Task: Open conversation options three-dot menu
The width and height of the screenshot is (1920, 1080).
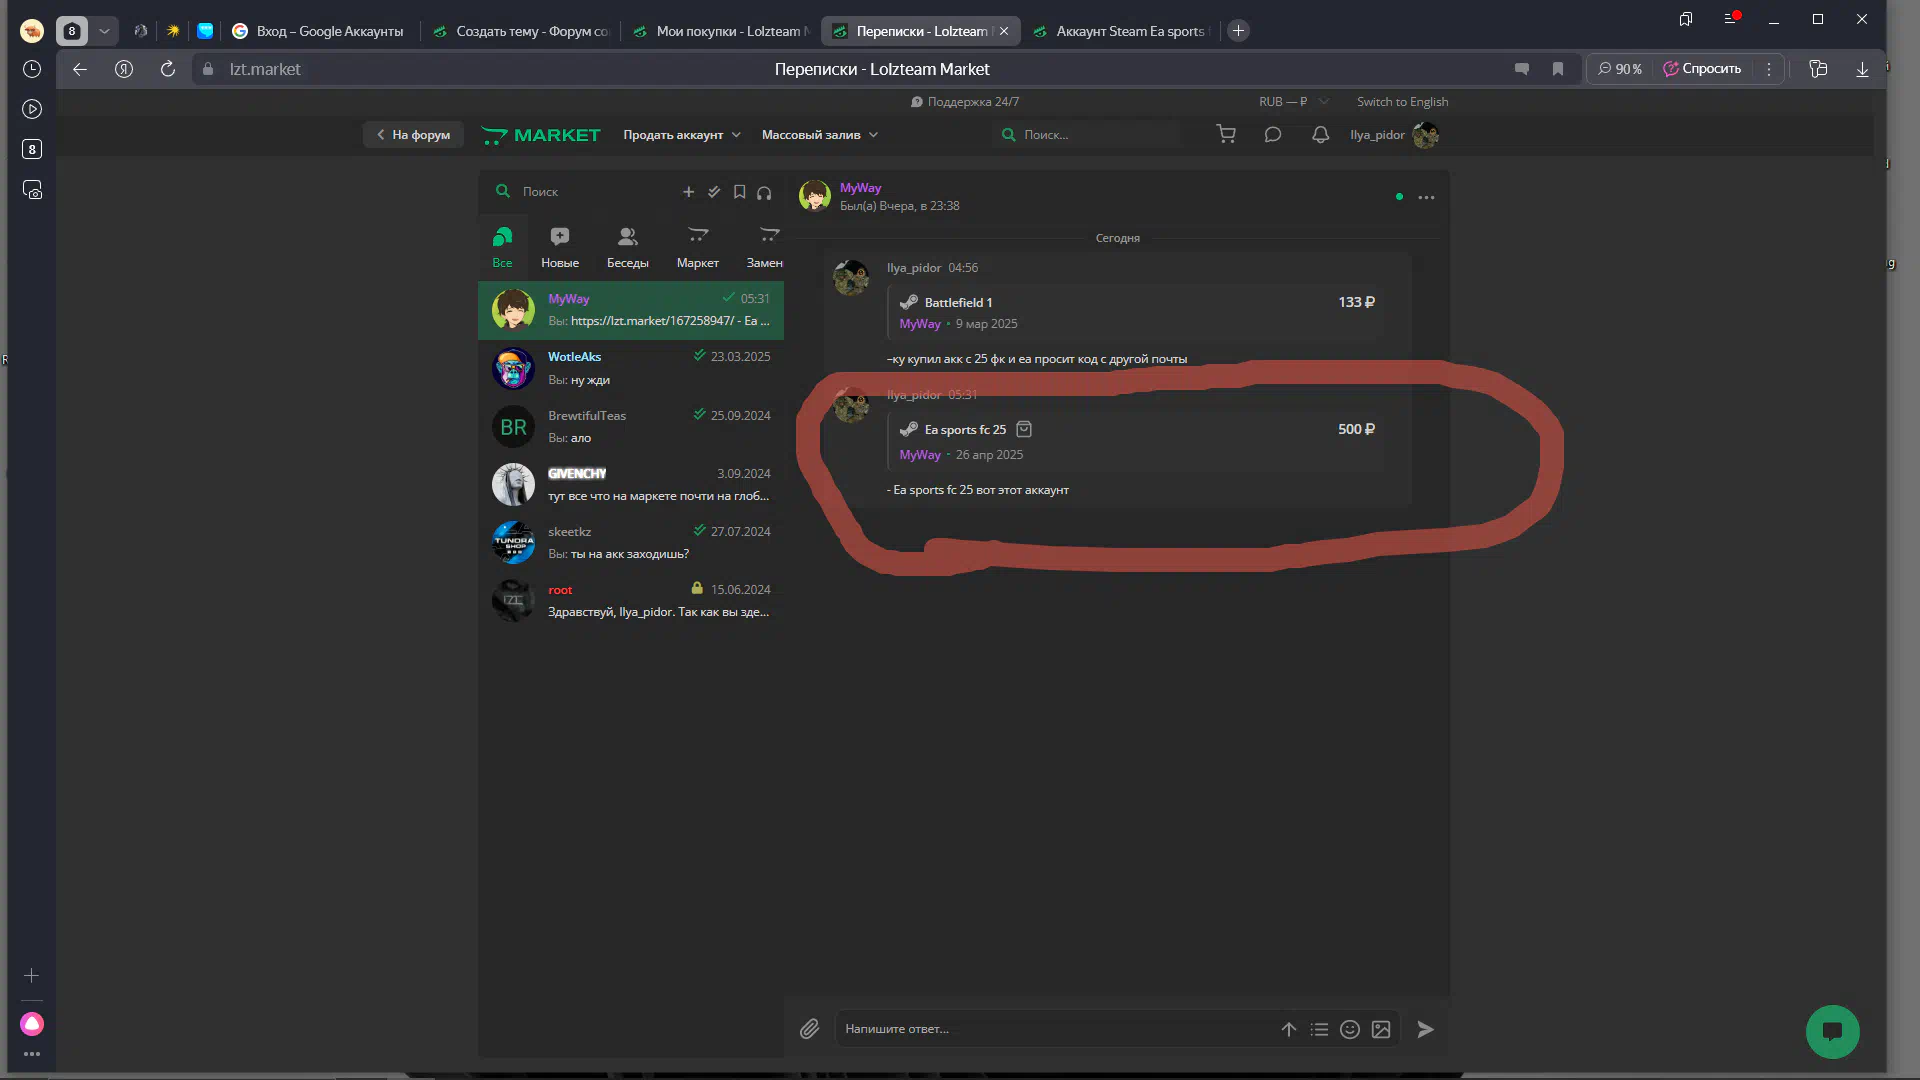Action: [1427, 197]
